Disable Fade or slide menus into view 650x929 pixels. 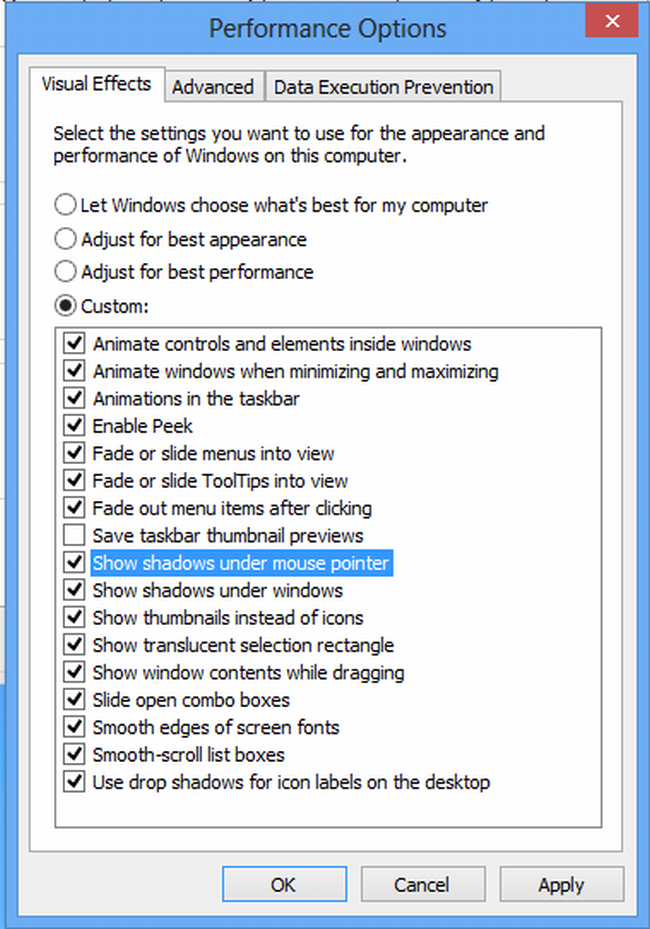pyautogui.click(x=74, y=453)
